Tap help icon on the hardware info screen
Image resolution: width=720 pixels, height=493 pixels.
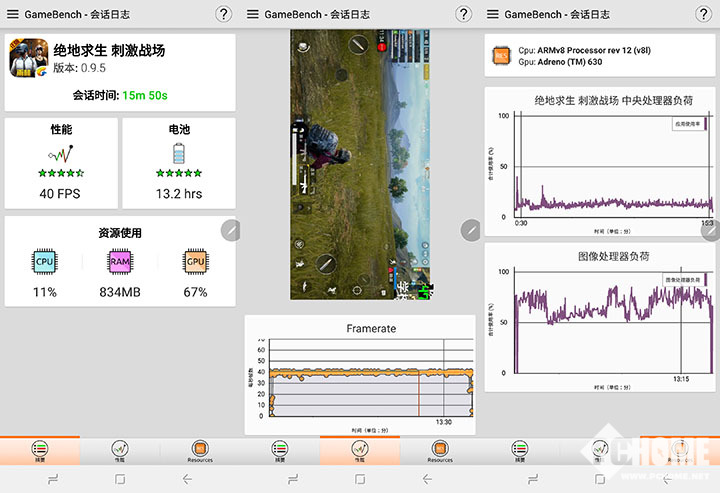pos(704,14)
